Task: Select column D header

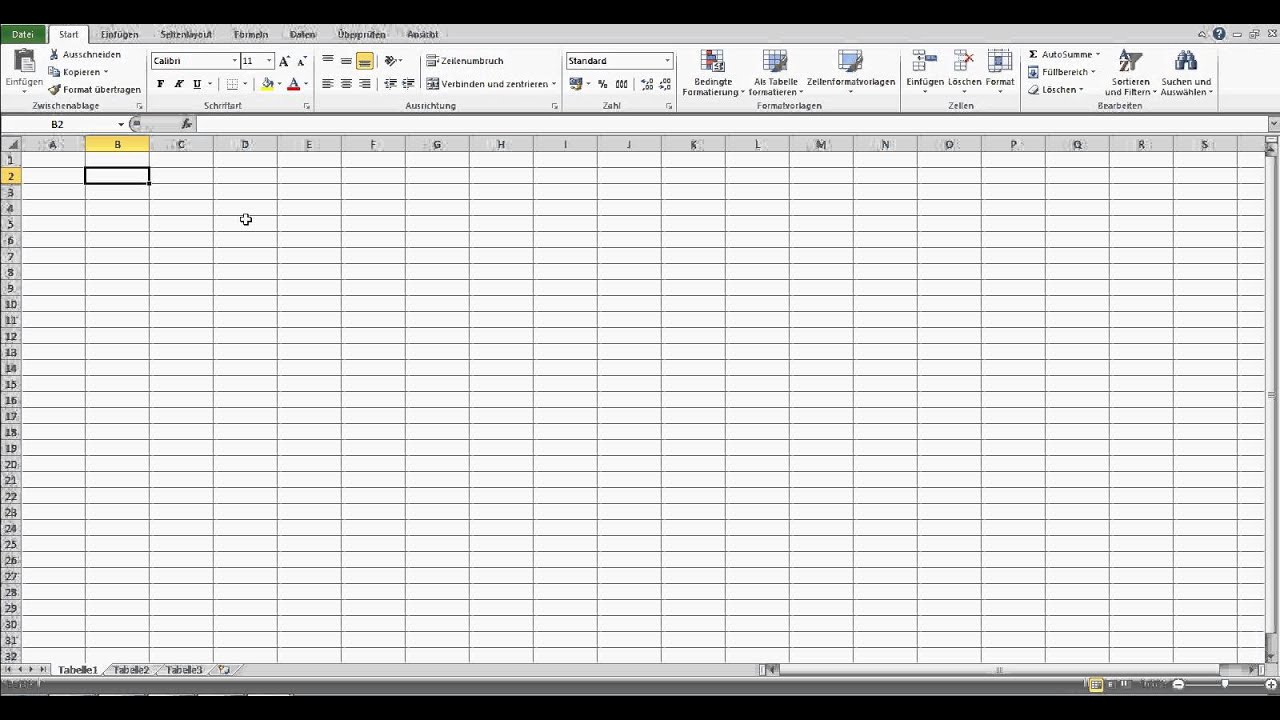Action: point(245,145)
